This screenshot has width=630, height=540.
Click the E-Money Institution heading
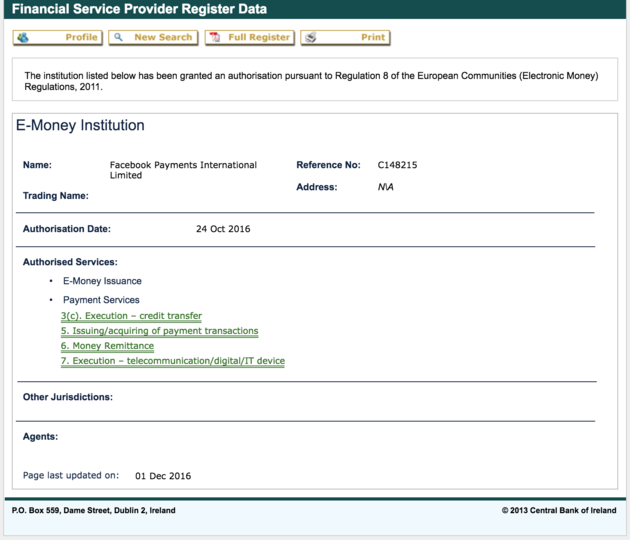80,125
